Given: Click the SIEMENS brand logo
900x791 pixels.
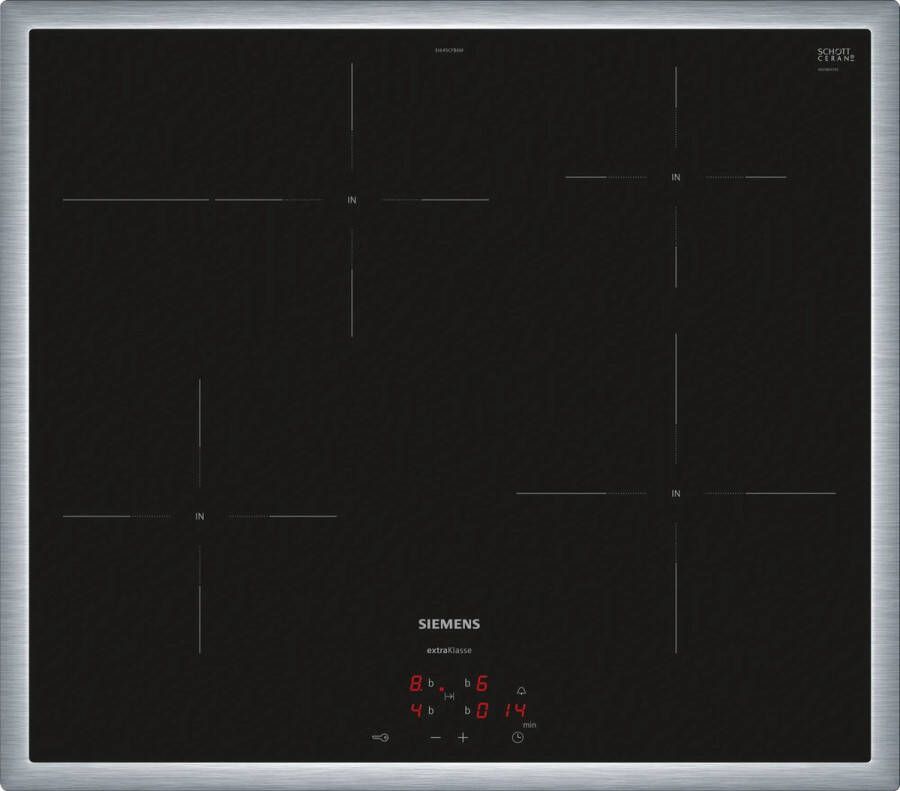Looking at the screenshot, I should 449,624.
